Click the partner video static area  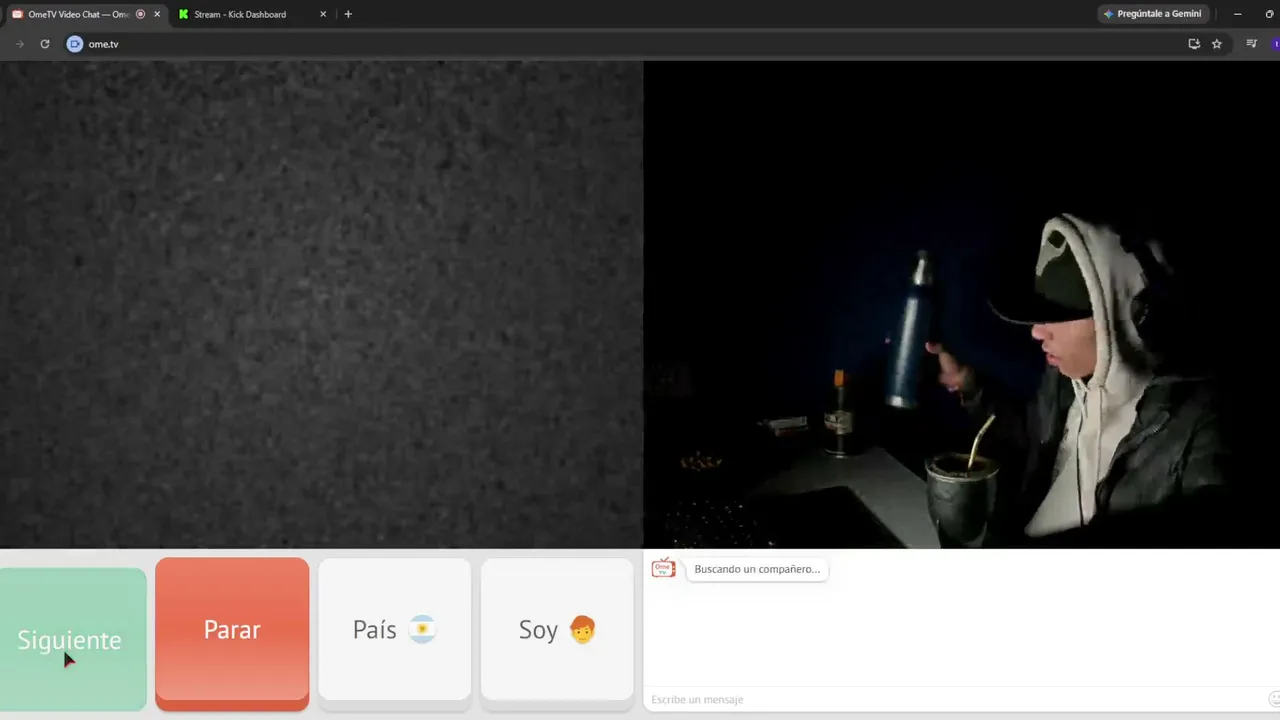tap(321, 304)
